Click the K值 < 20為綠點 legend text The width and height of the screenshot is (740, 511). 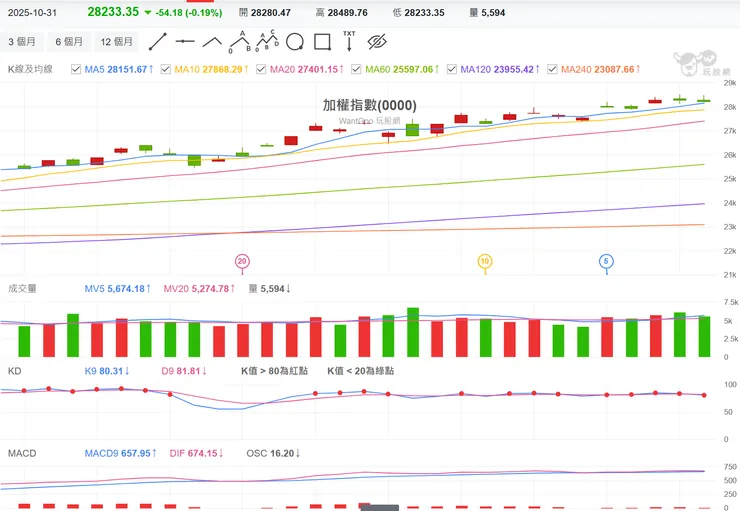point(361,371)
